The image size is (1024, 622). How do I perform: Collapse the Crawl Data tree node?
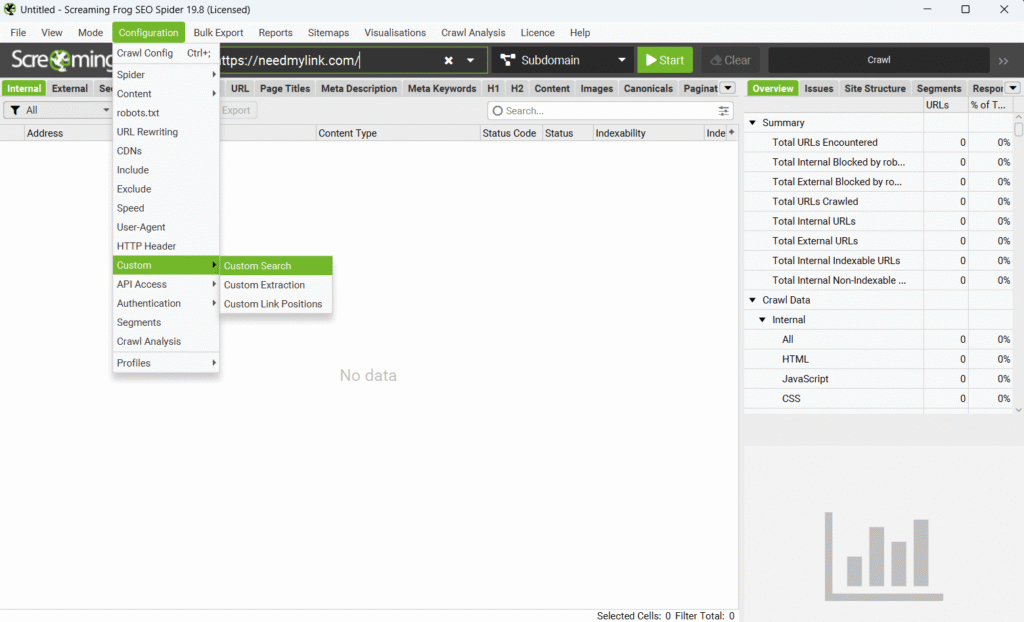pos(752,300)
